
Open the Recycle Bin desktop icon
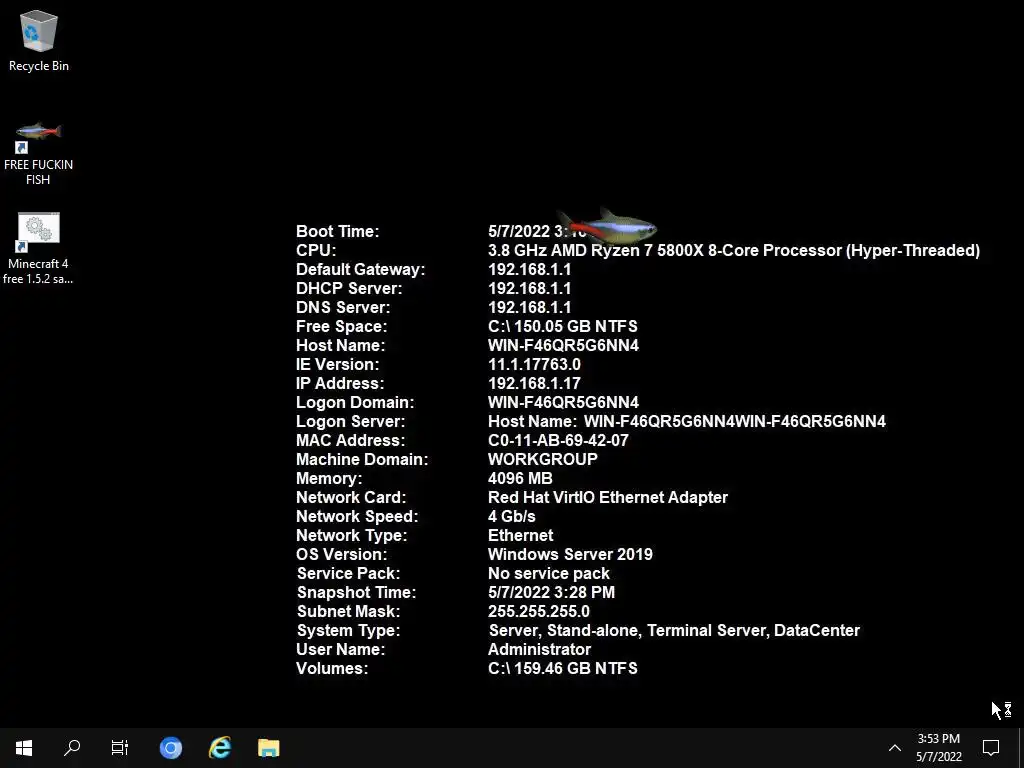[39, 40]
